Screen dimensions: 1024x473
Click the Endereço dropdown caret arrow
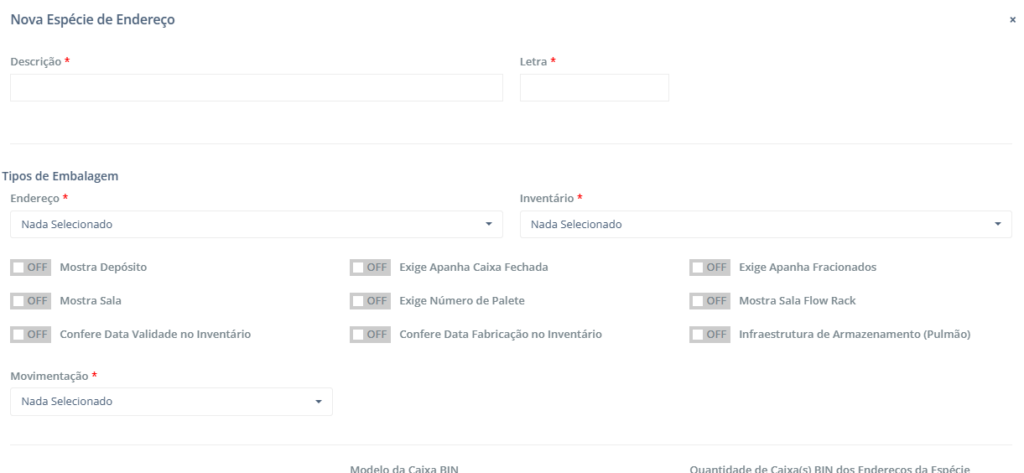pos(489,224)
